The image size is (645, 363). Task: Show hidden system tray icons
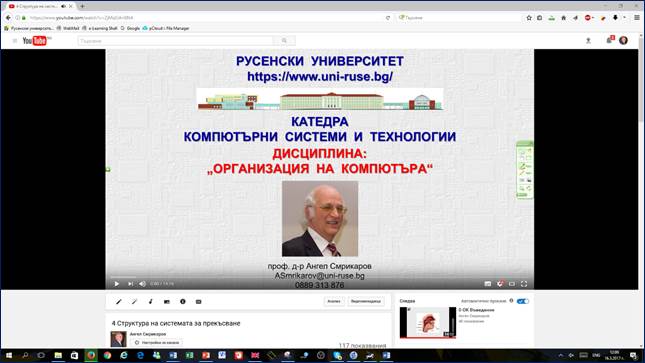tap(561, 355)
